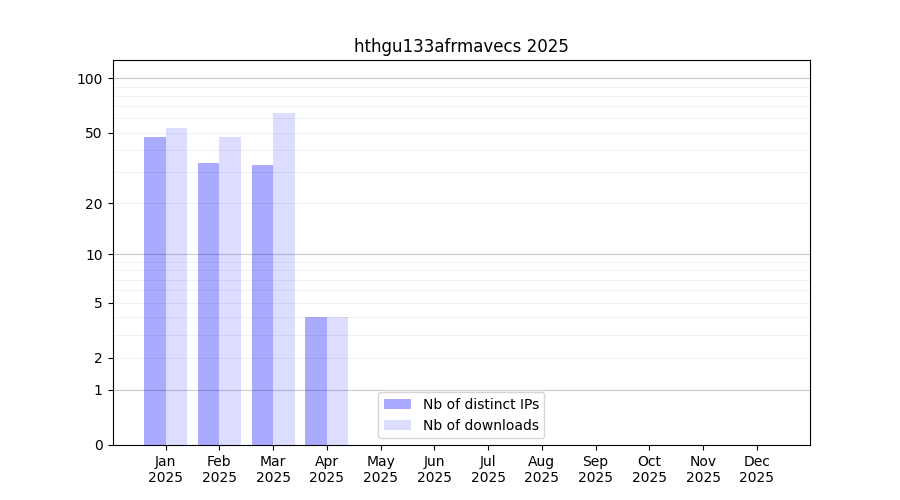Click the 10 y-axis tick label
900x500 pixels.
pos(93,254)
